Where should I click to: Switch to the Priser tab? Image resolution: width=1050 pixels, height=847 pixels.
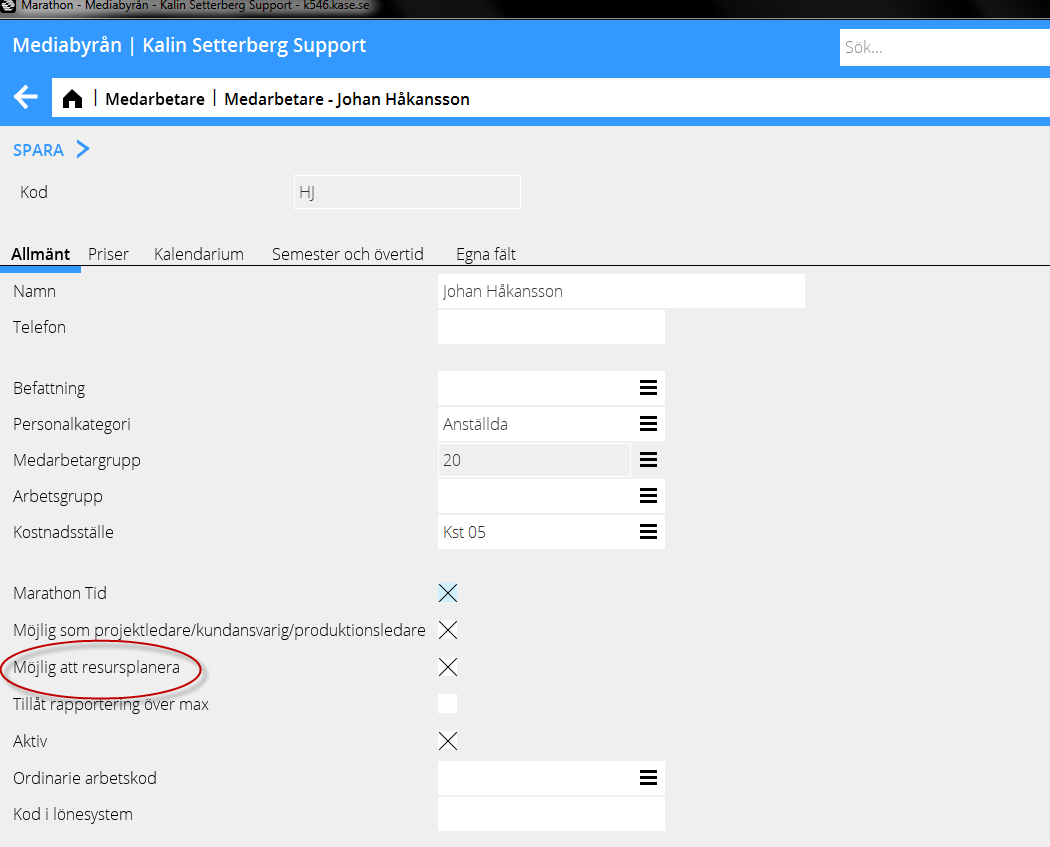coord(108,254)
